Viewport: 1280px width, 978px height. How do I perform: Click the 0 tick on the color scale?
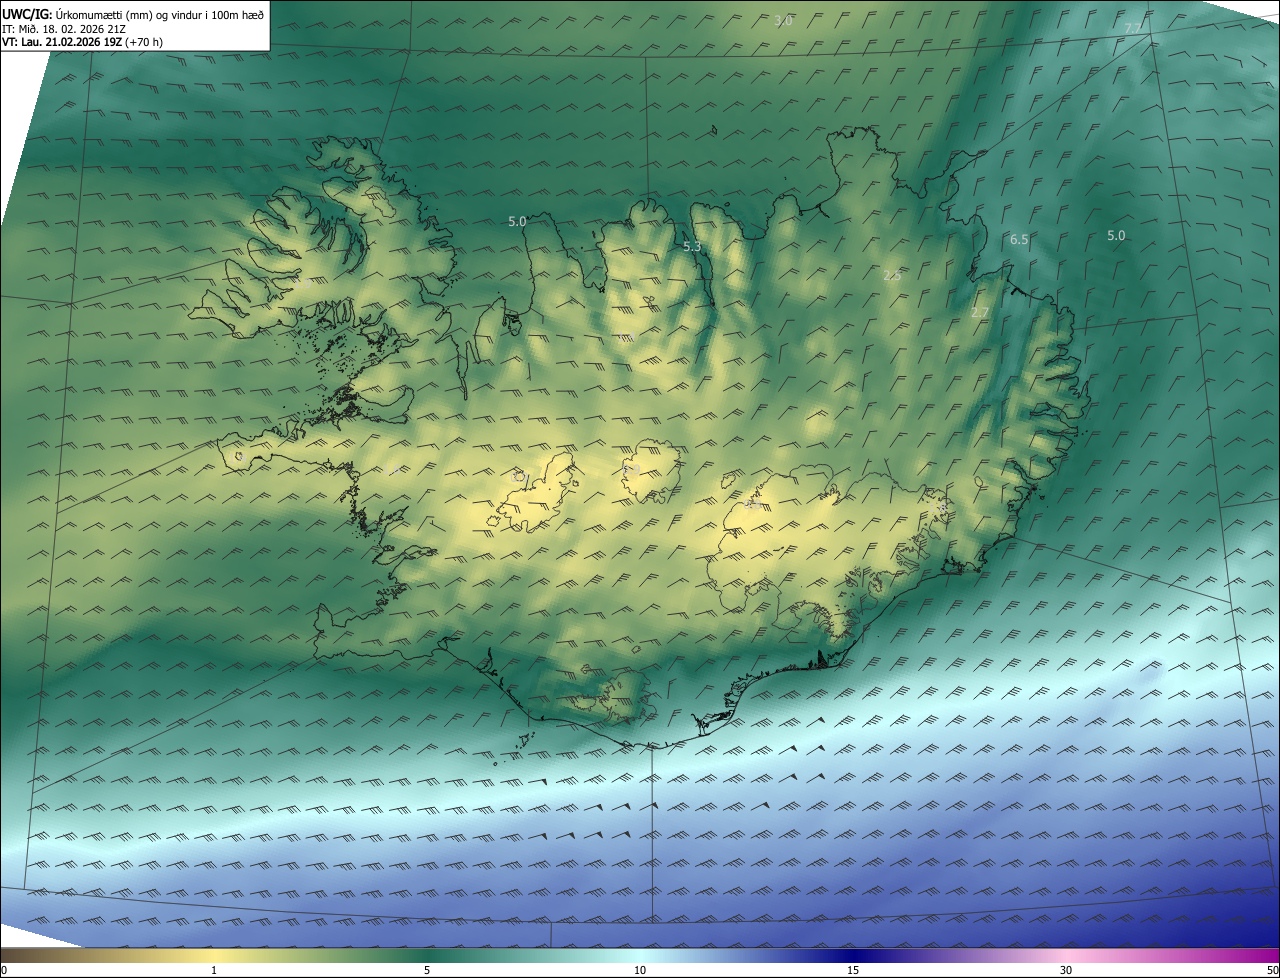pos(4,970)
